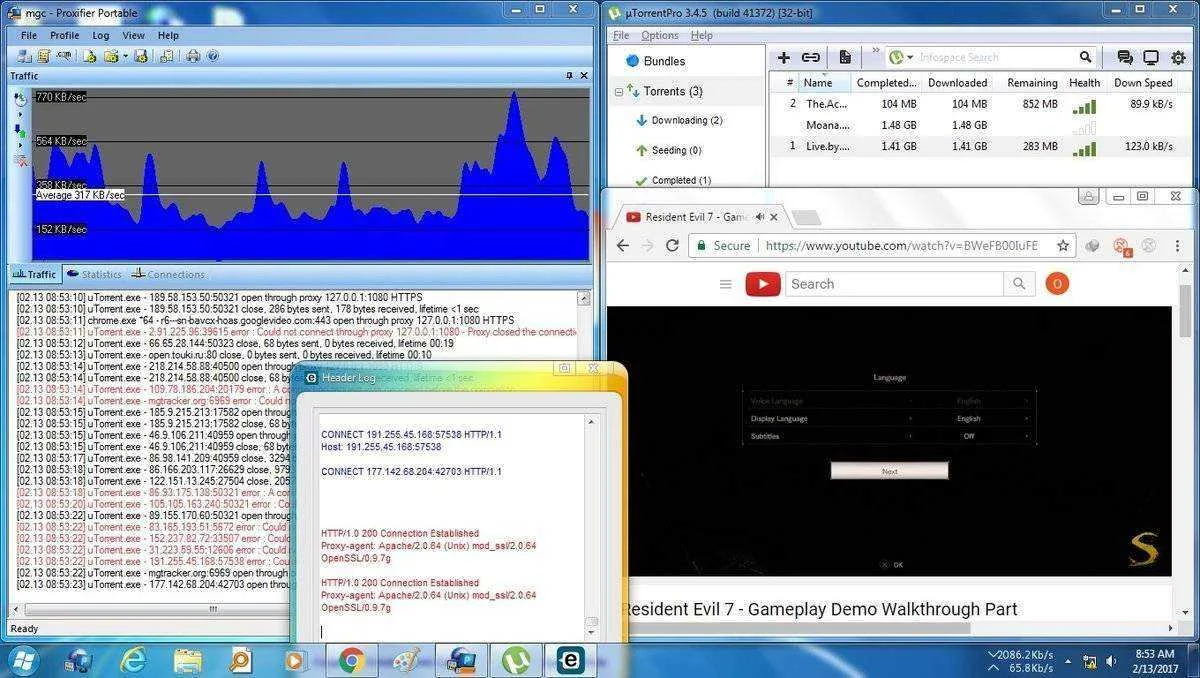The height and width of the screenshot is (678, 1200).
Task: Open YouTube hamburger guide menu
Action: [x=726, y=284]
